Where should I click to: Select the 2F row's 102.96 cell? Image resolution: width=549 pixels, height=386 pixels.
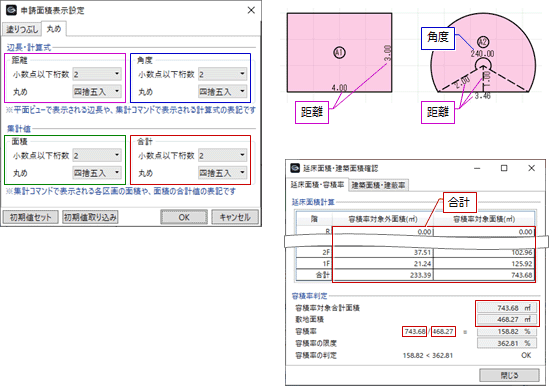coord(484,253)
